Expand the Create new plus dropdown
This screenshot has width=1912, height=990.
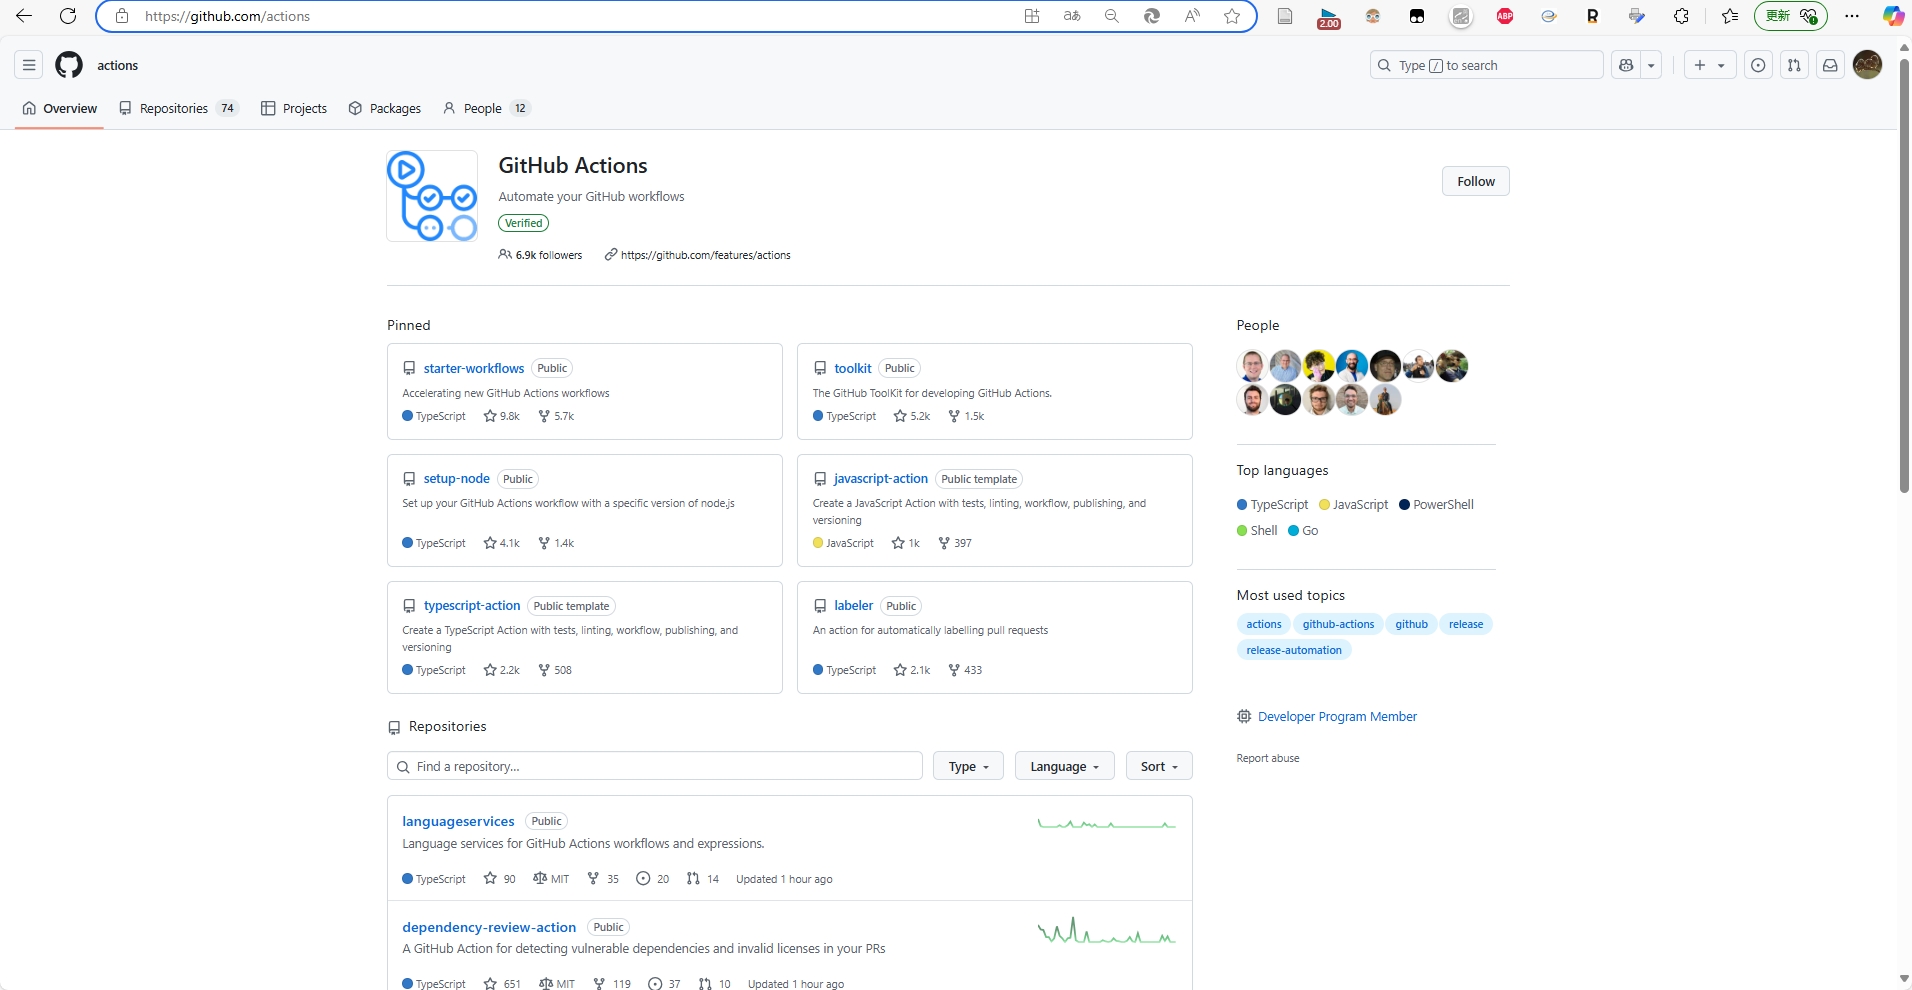[1710, 65]
